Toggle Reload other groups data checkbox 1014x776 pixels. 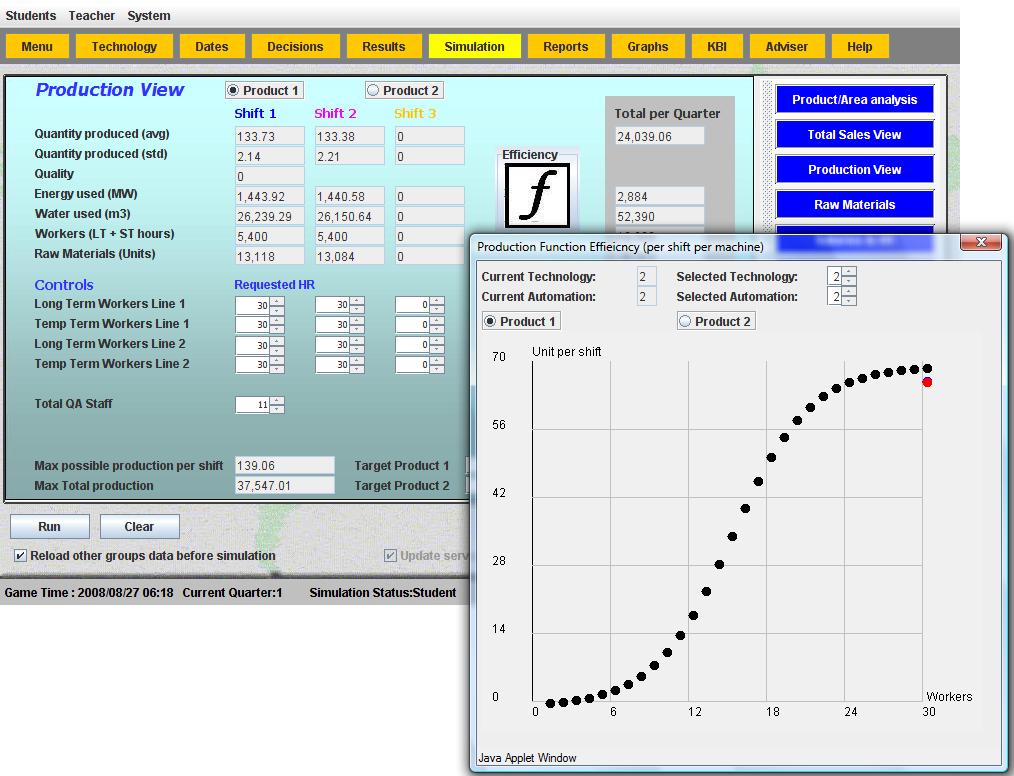point(20,556)
